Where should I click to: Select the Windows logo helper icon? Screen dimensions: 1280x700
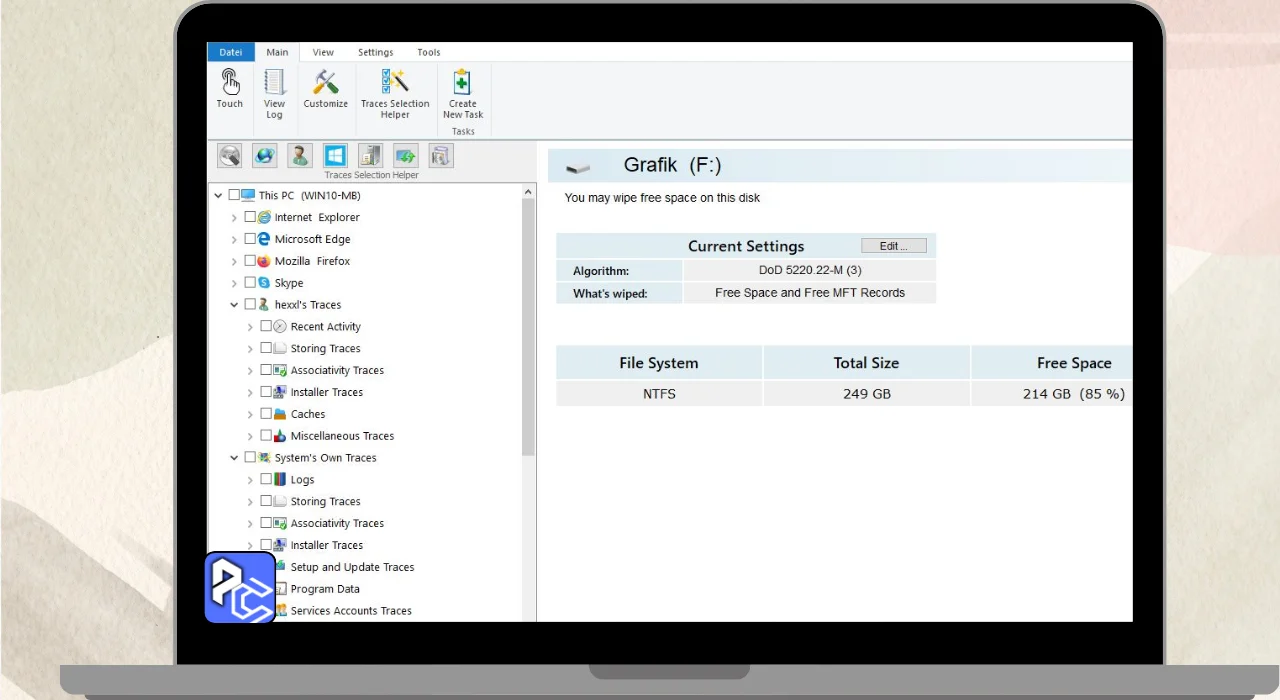(335, 156)
